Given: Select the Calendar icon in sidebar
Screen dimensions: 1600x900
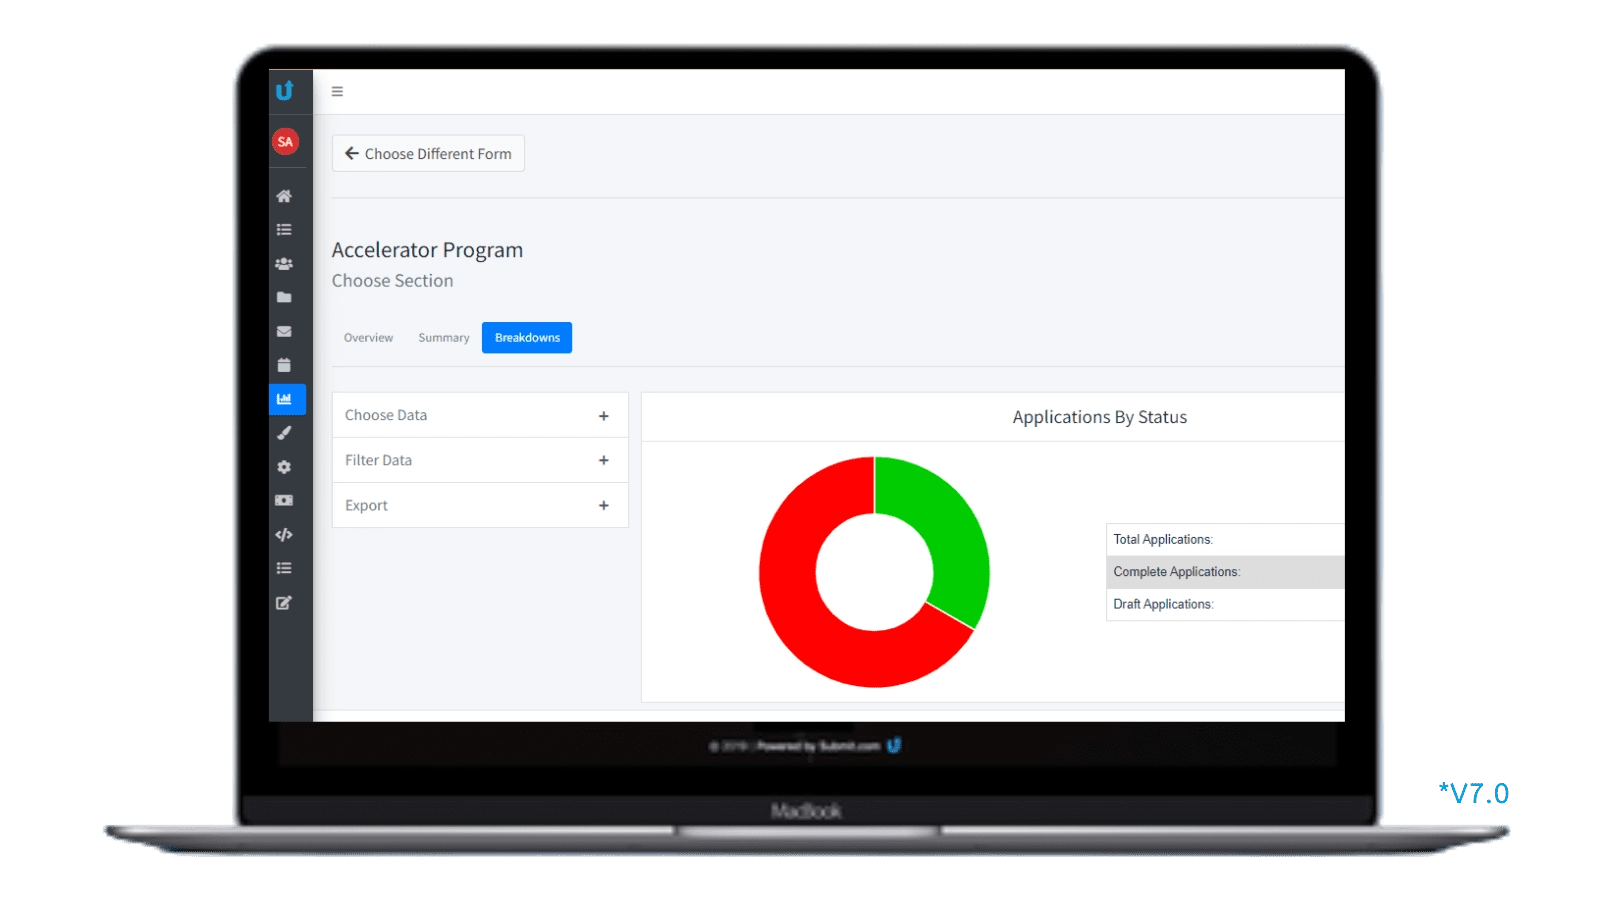Looking at the screenshot, I should [x=285, y=365].
